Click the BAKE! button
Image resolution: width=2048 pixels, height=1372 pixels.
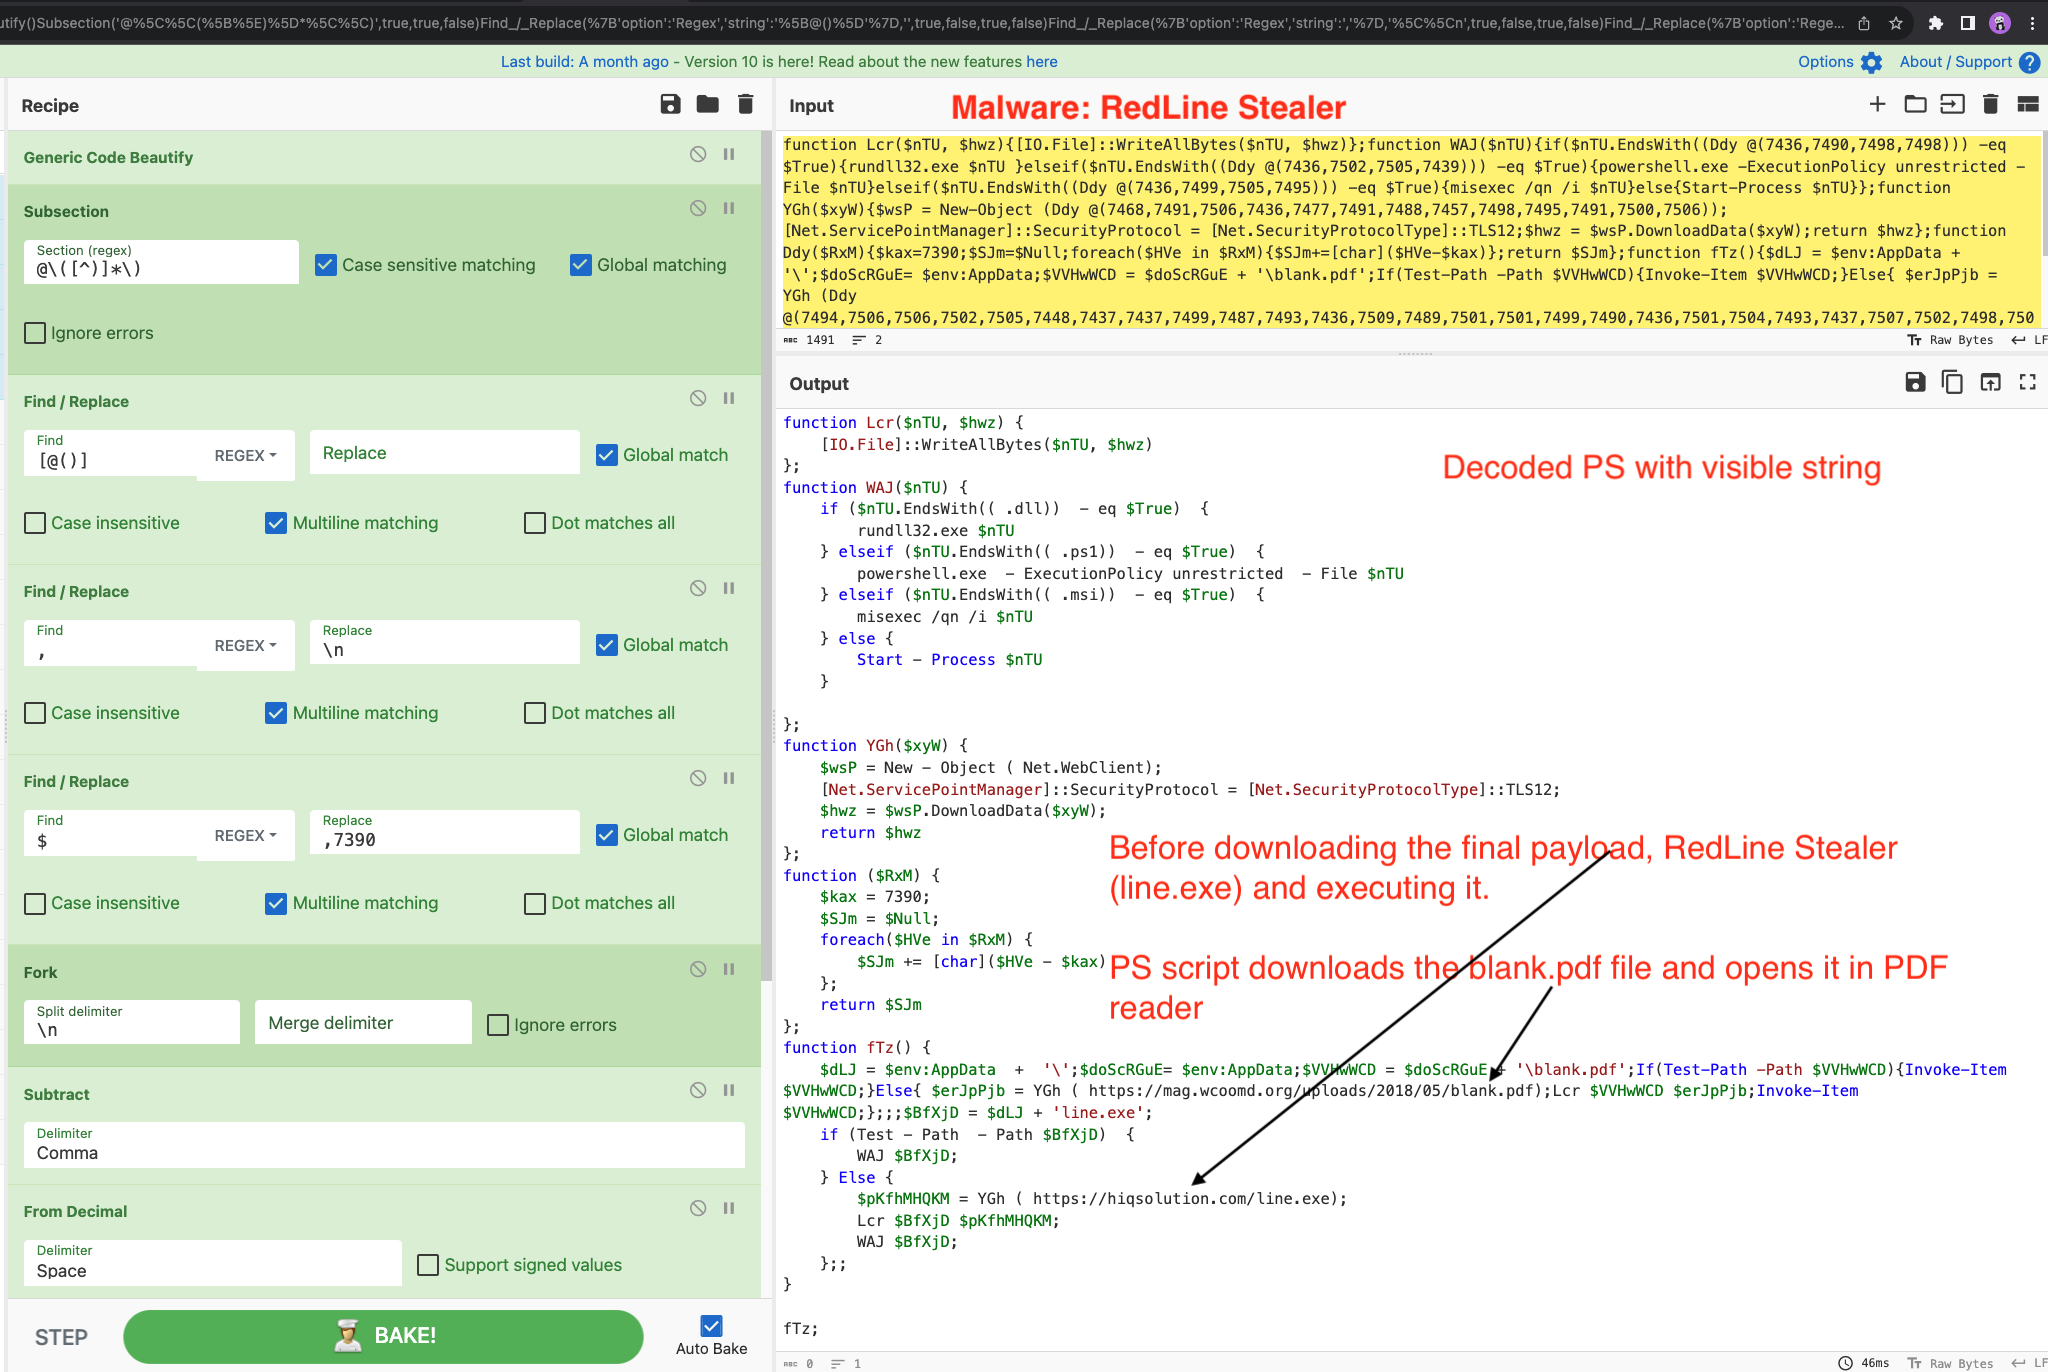[383, 1336]
